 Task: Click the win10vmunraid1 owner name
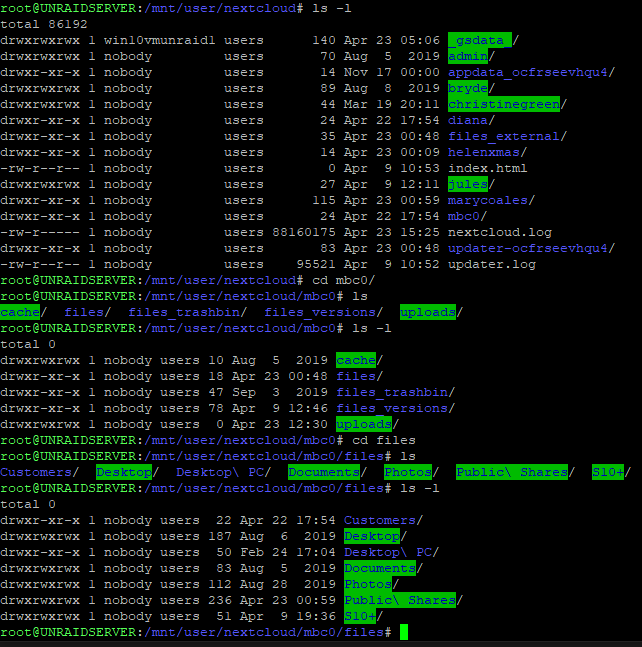(159, 40)
